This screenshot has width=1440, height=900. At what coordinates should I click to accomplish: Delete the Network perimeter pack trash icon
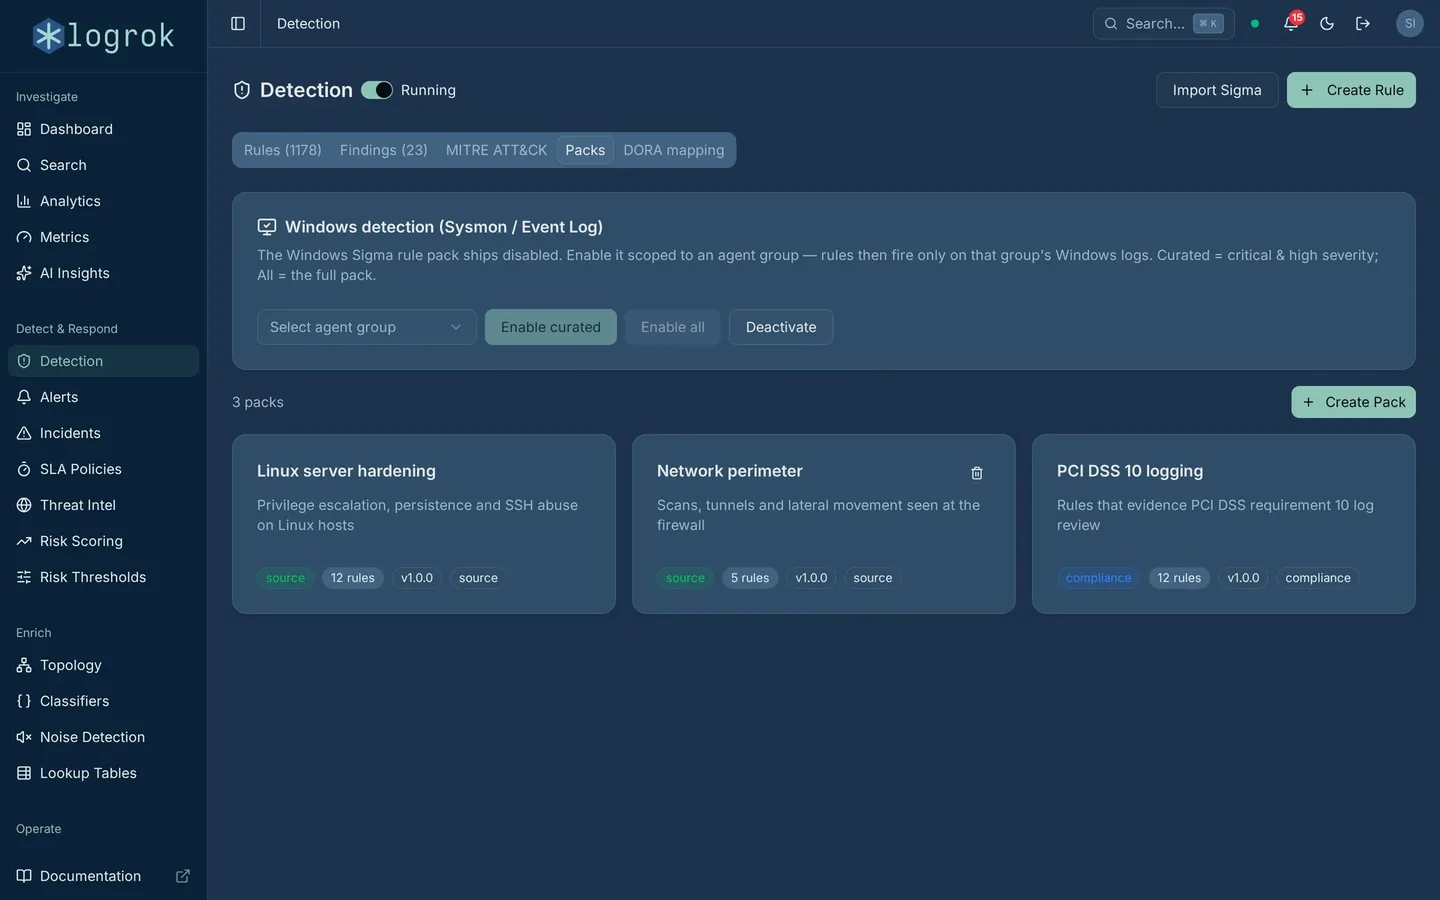[x=977, y=473]
